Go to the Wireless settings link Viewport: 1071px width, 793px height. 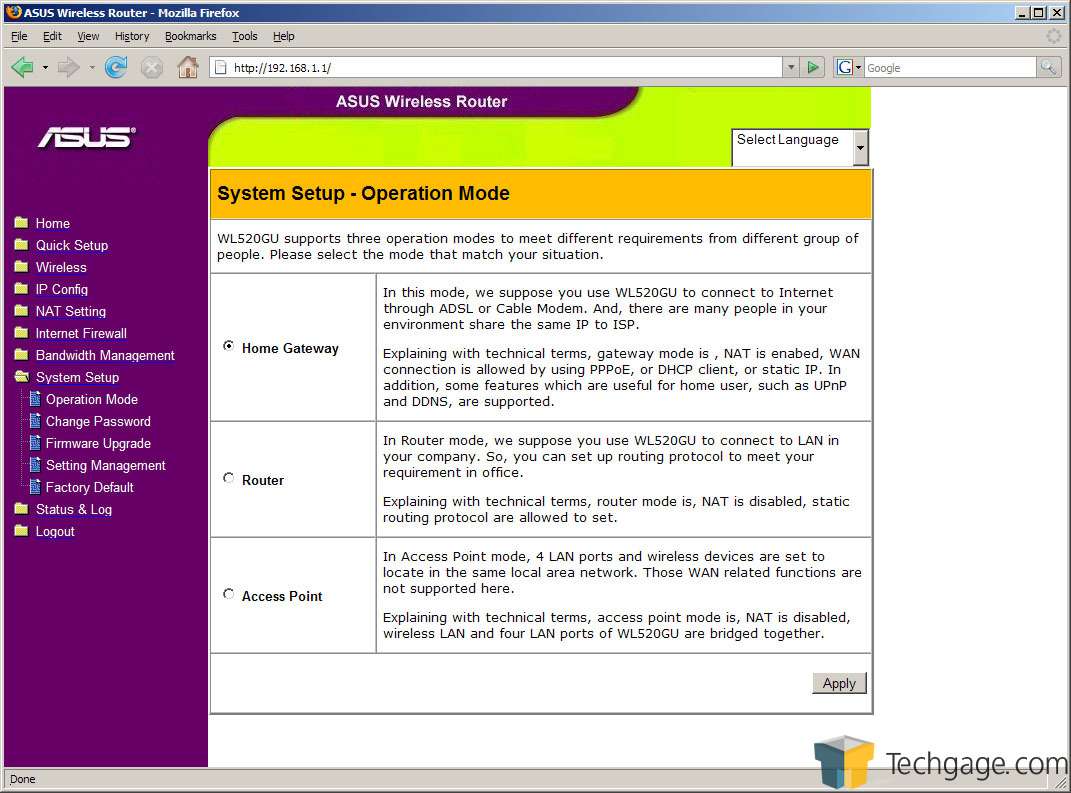(x=61, y=267)
